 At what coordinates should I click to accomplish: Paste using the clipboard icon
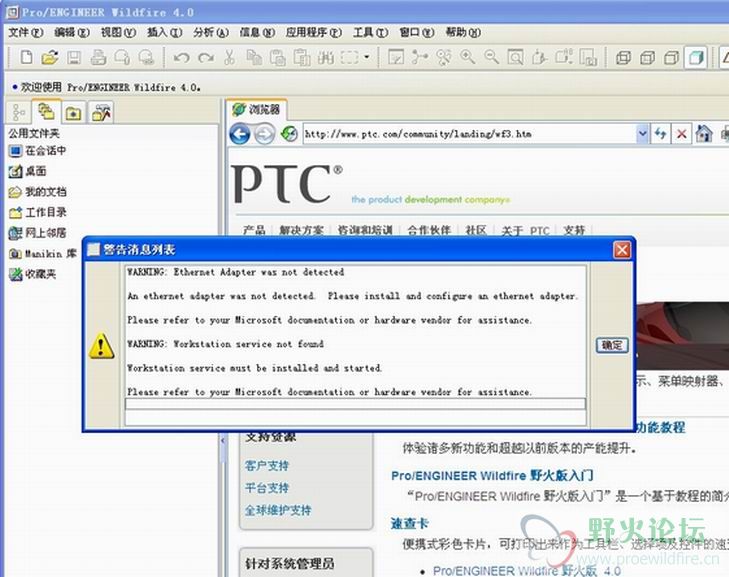(278, 57)
